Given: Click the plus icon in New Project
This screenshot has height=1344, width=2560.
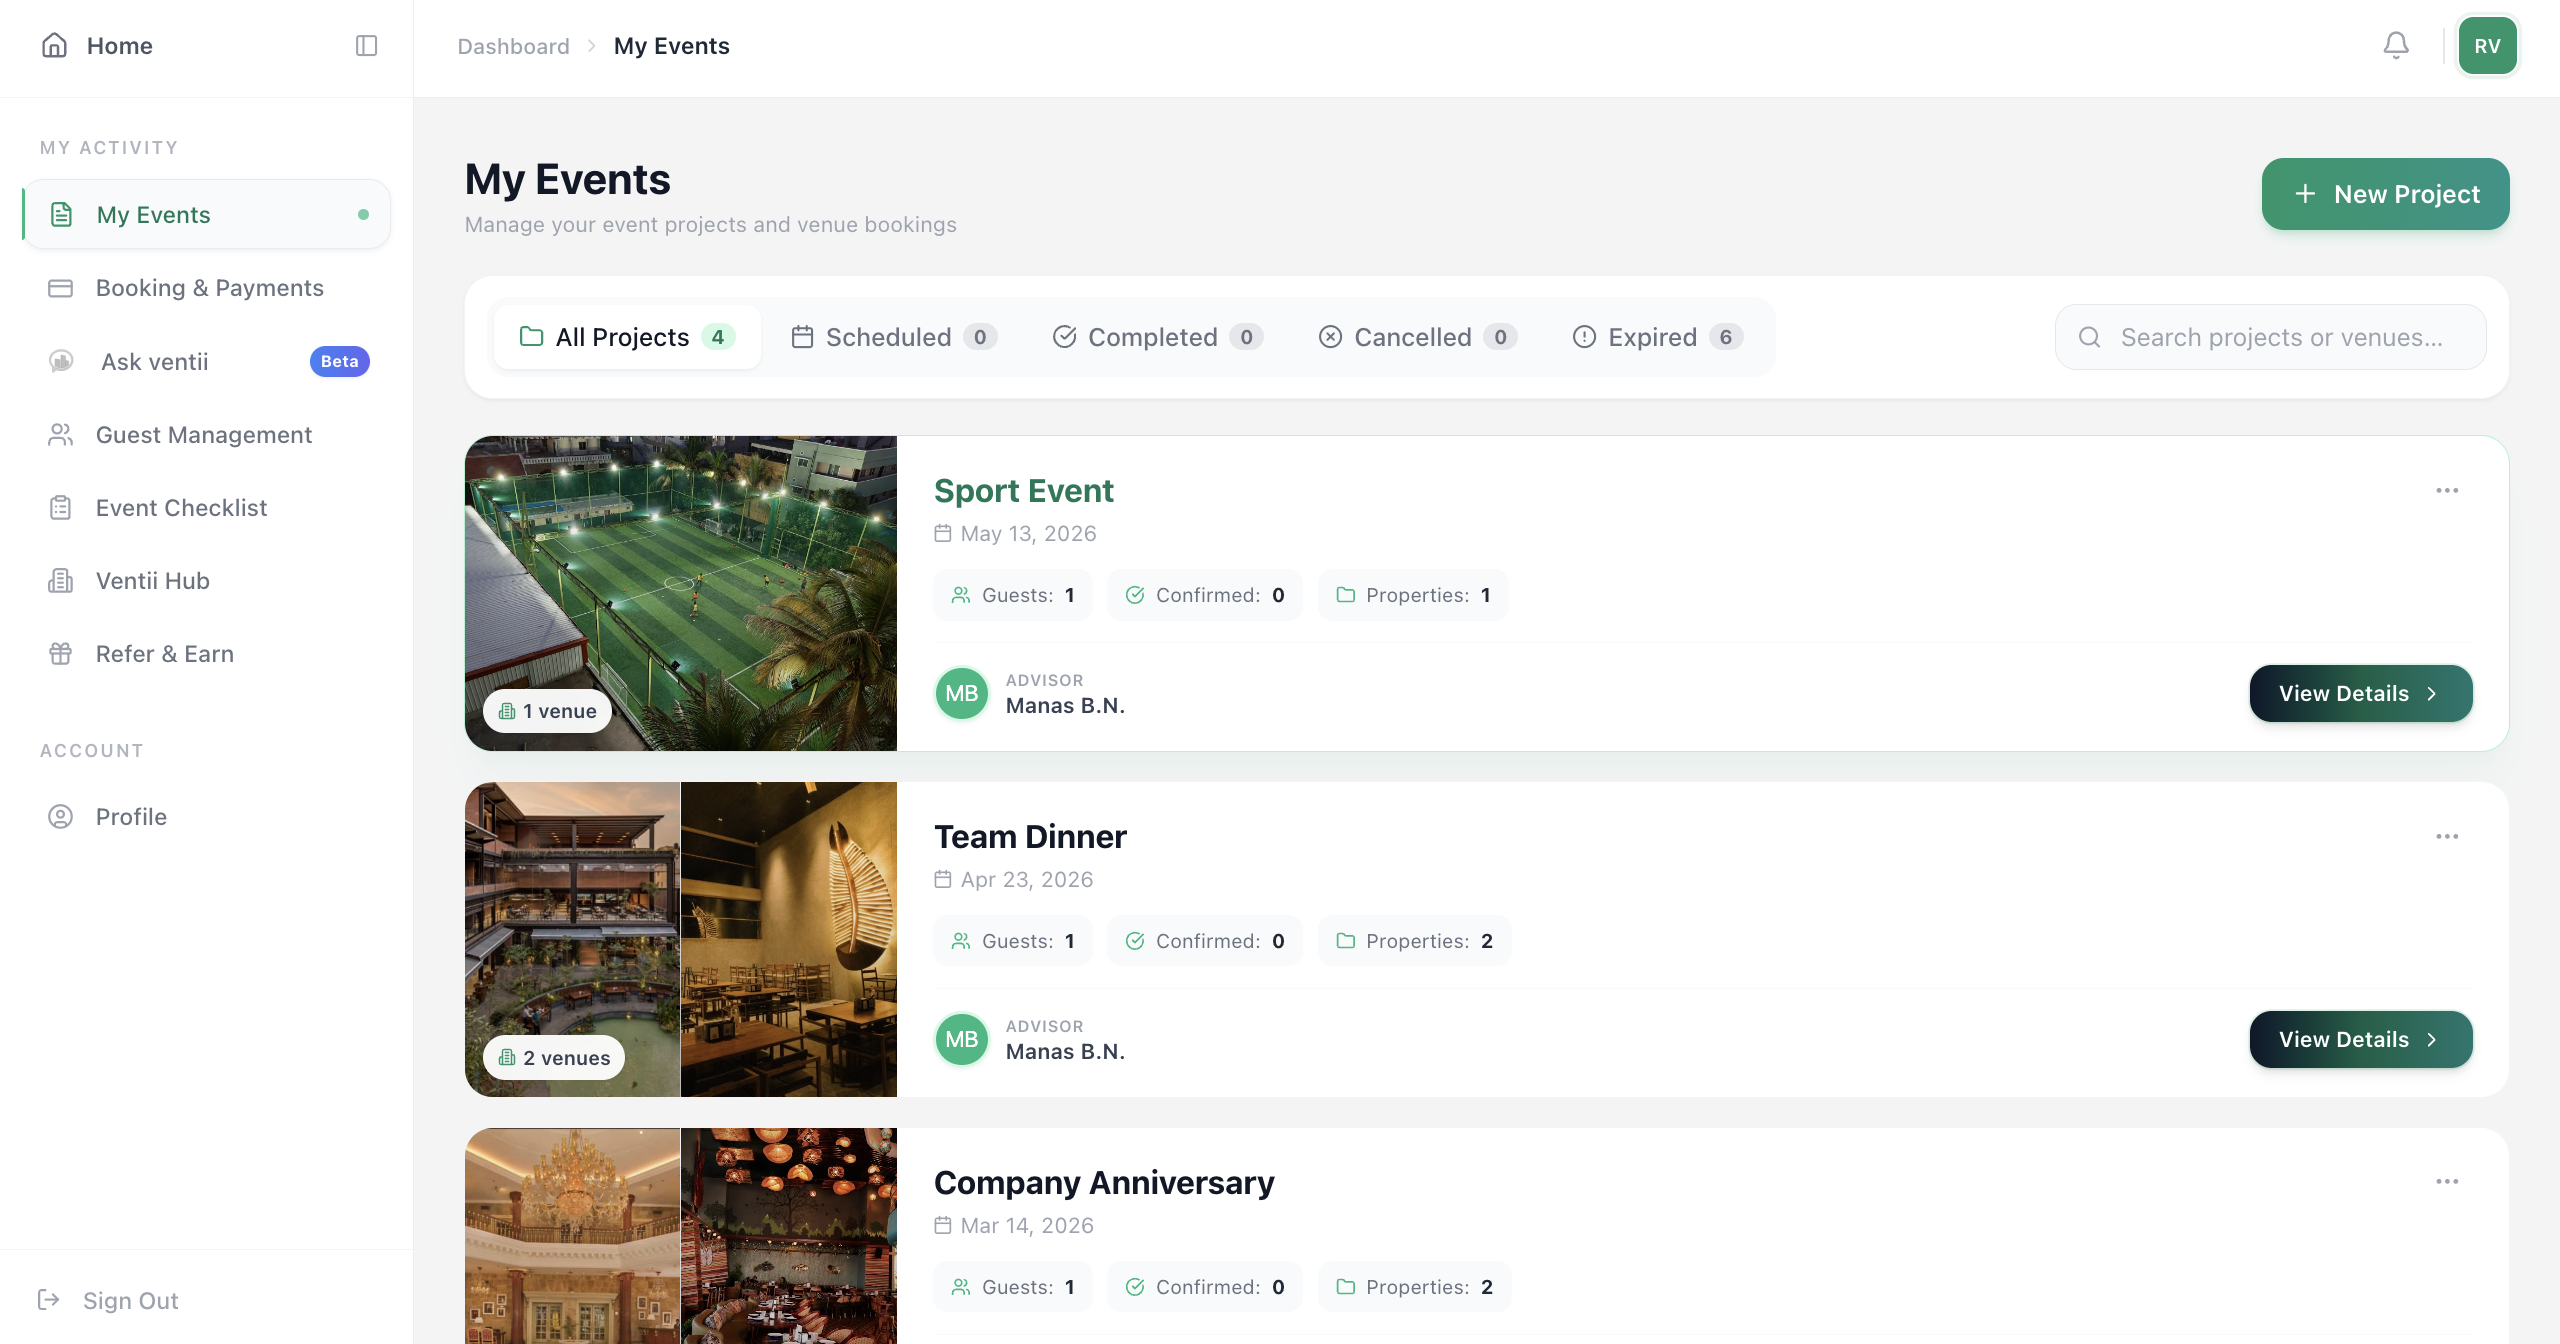Looking at the screenshot, I should click(x=2305, y=193).
